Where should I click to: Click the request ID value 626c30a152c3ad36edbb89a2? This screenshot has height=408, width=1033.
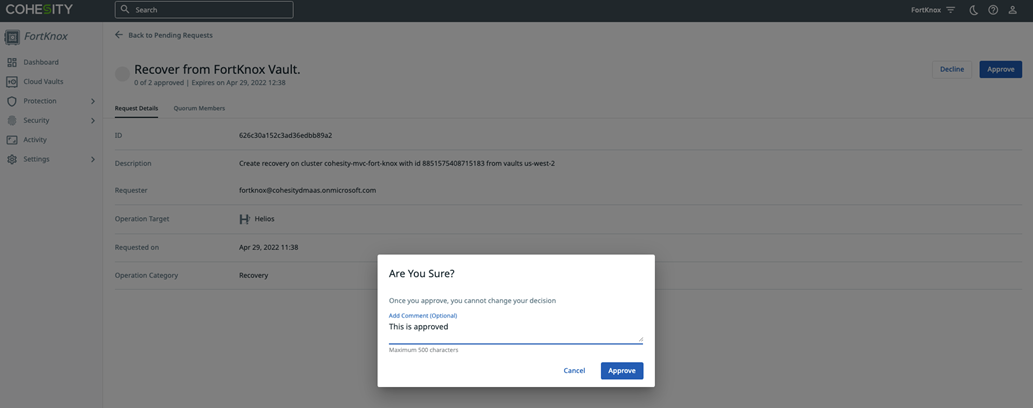(x=285, y=135)
